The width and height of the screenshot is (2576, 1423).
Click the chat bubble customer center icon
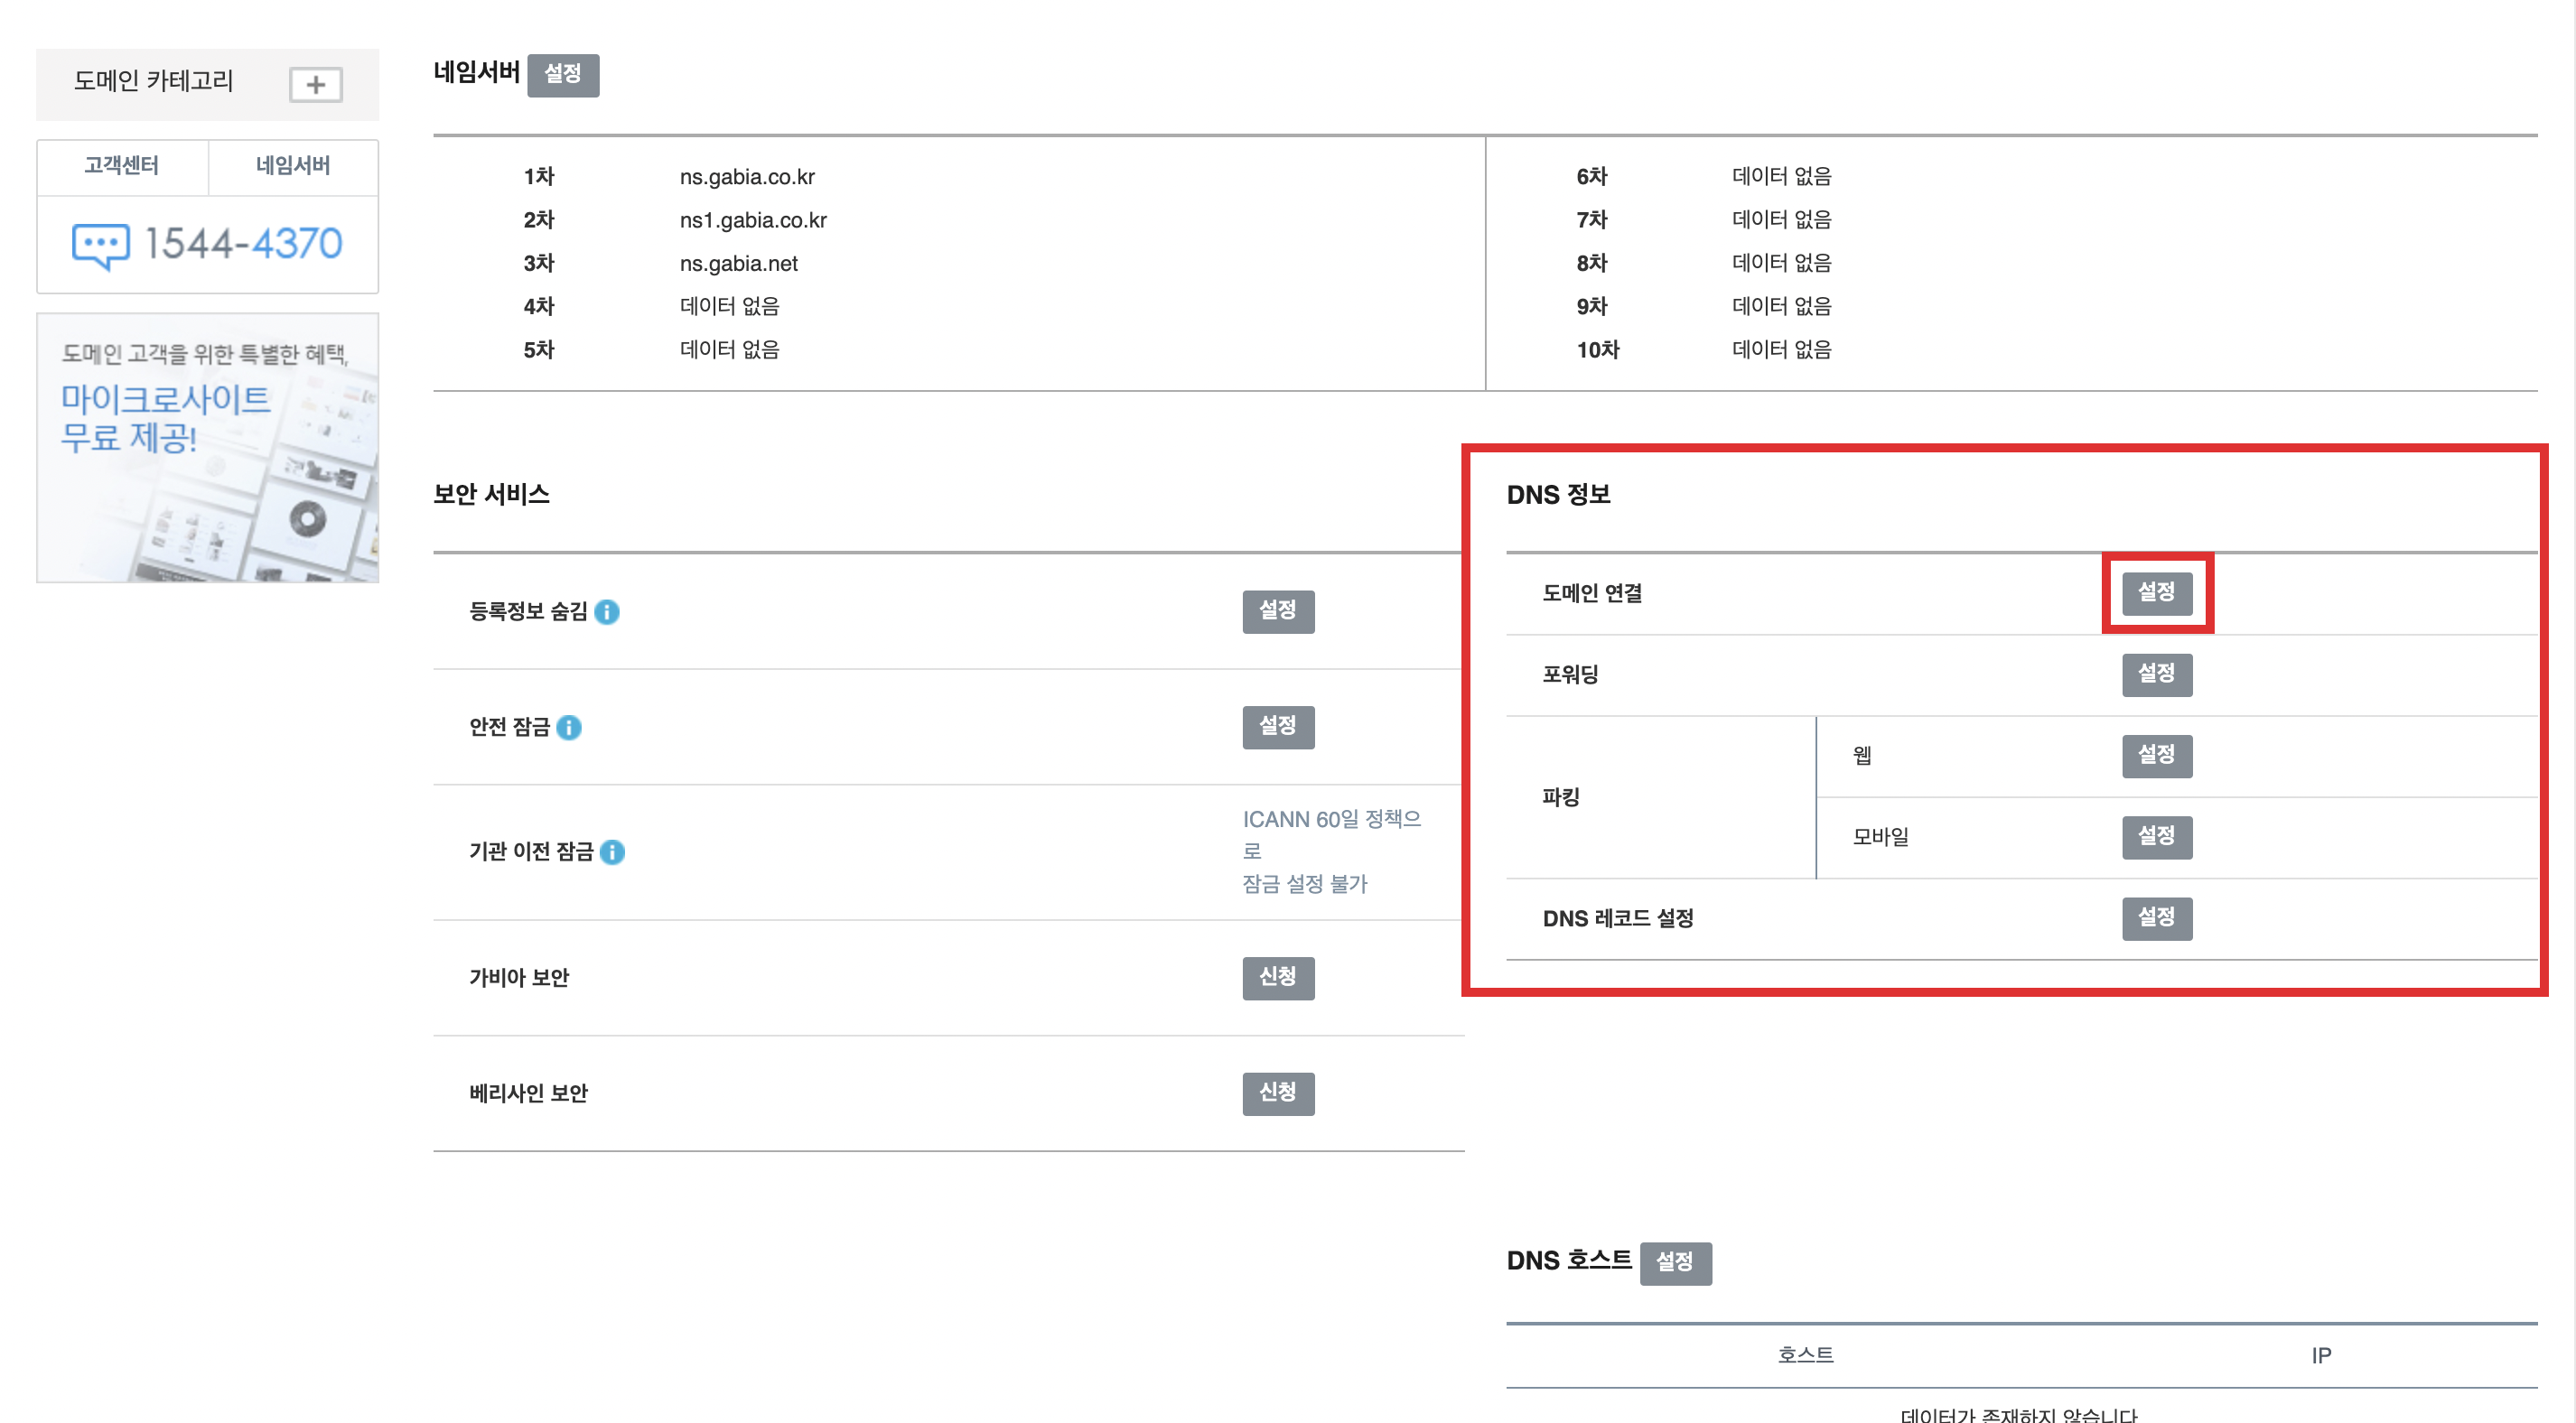coord(100,245)
